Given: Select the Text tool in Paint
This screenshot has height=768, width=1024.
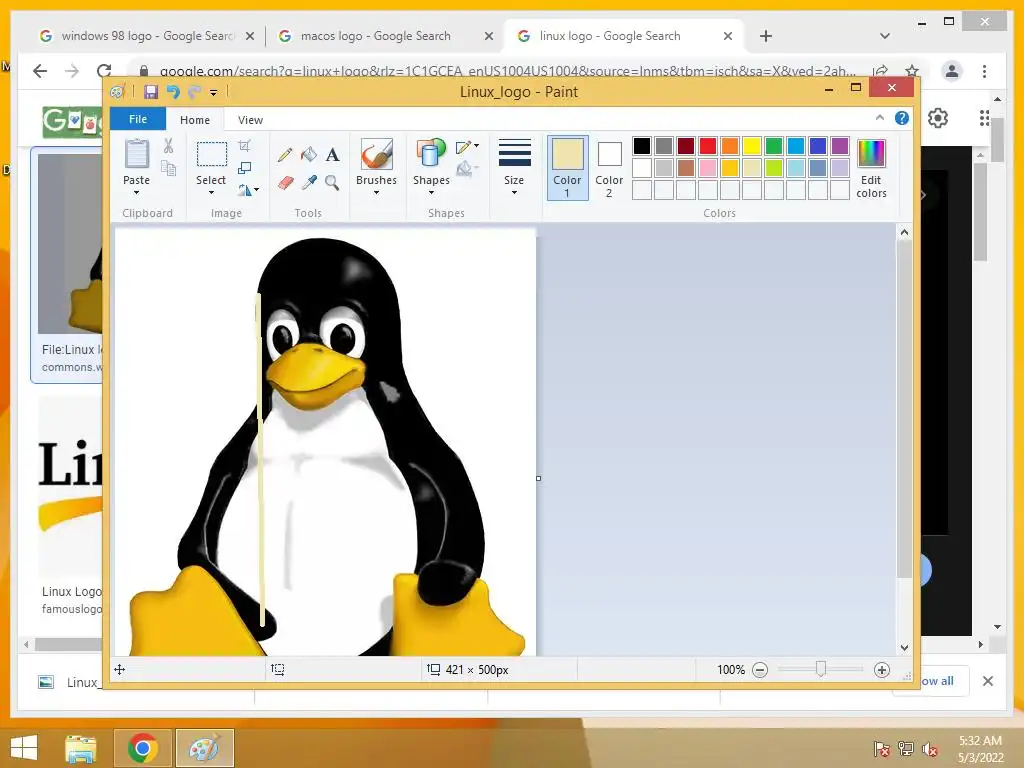Looking at the screenshot, I should tap(332, 155).
